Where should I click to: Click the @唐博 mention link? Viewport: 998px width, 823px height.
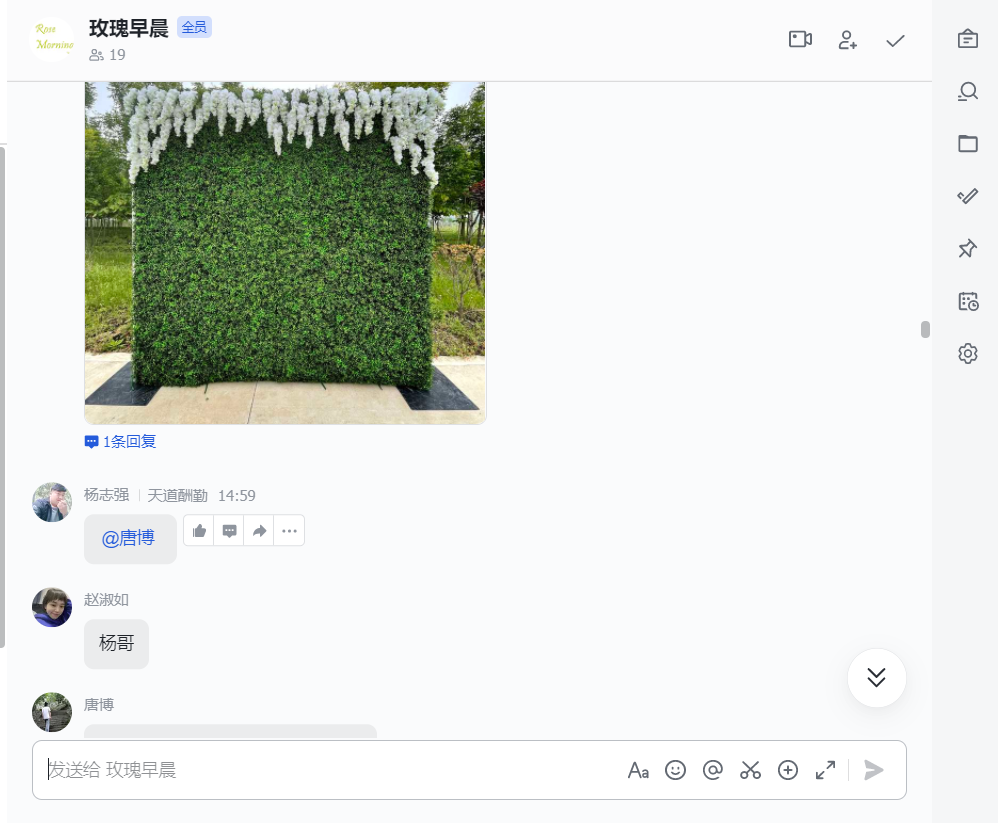(x=128, y=538)
